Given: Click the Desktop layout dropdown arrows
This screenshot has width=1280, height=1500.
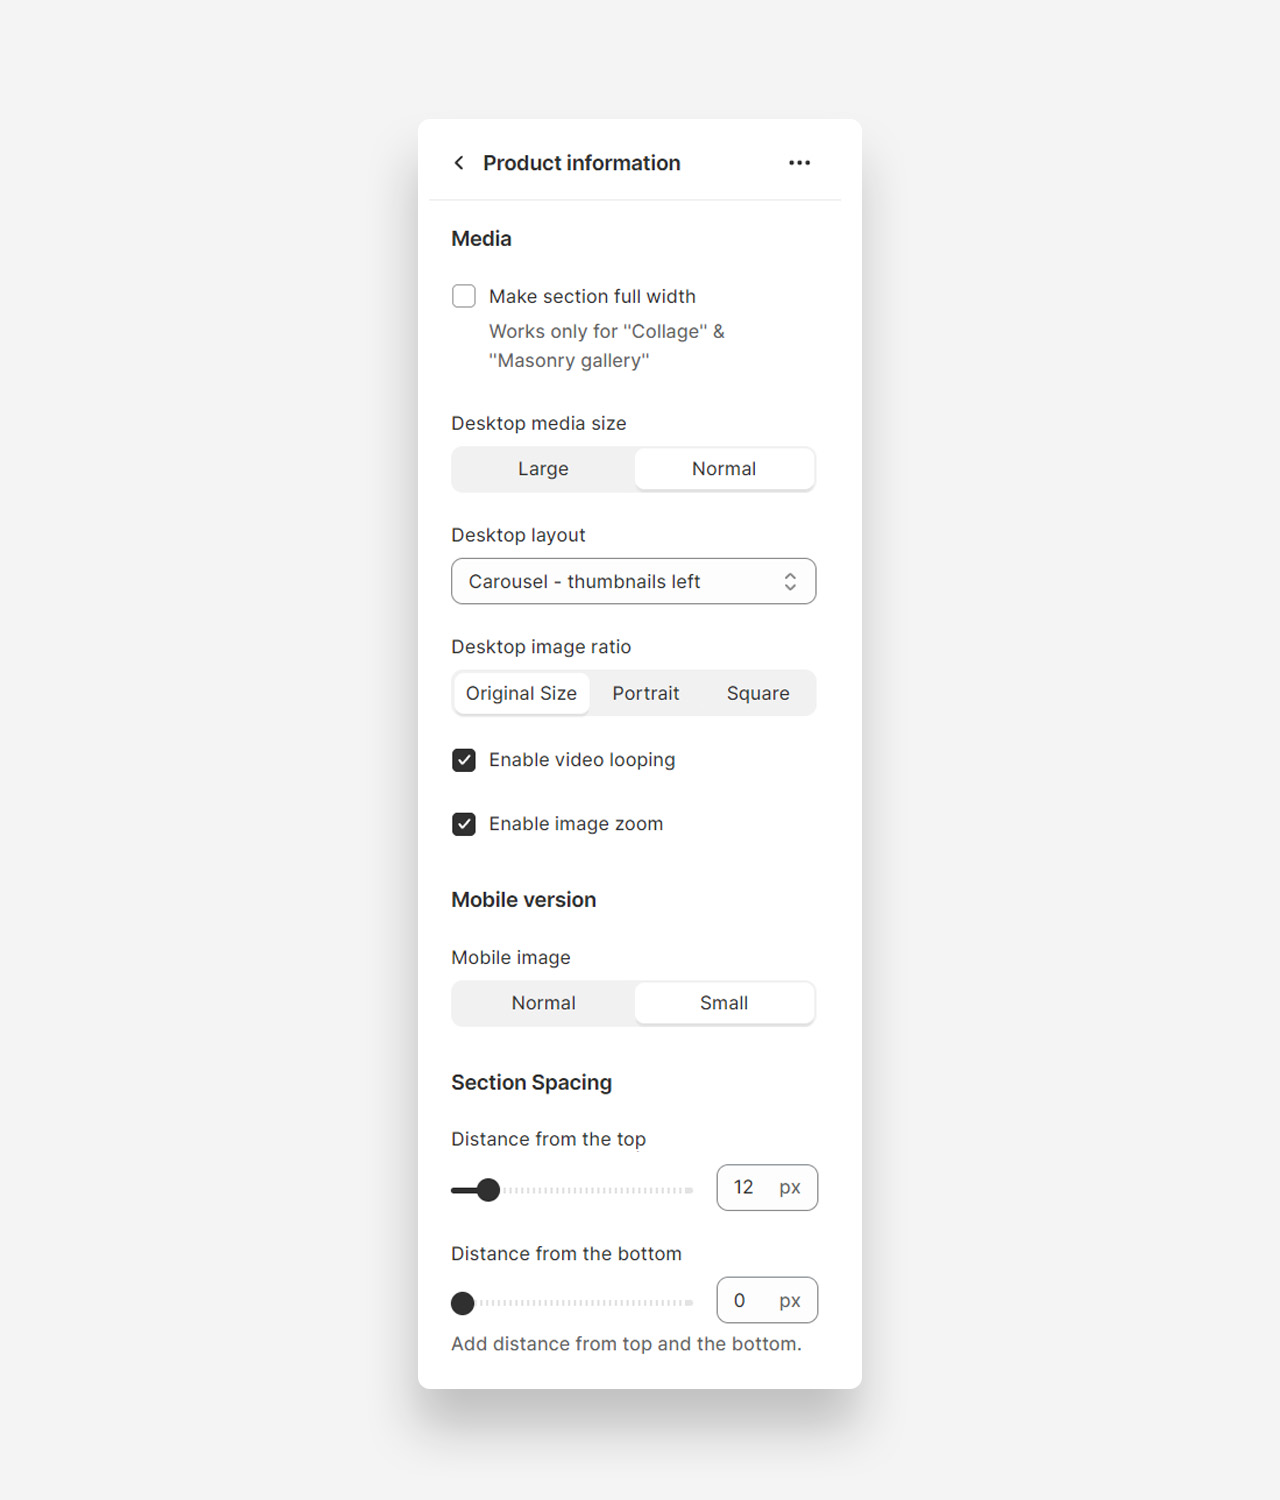Looking at the screenshot, I should click(790, 581).
